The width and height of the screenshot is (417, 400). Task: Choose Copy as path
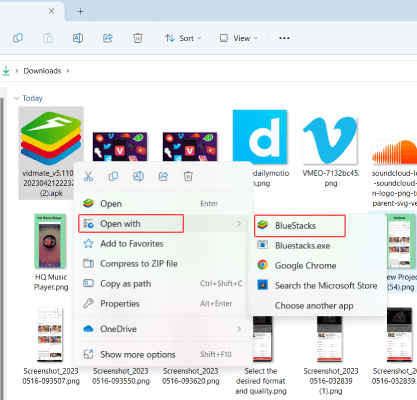tap(163, 284)
